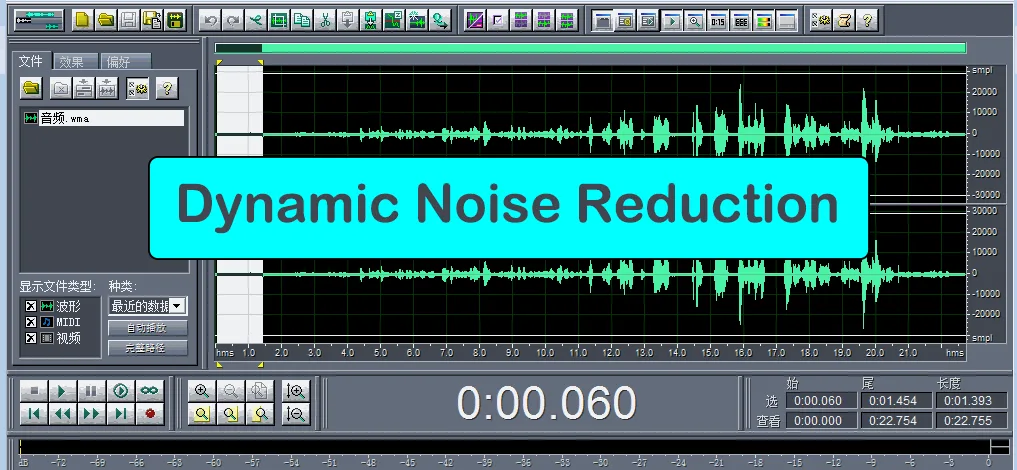Click the vertical zoom out icon
Image resolution: width=1017 pixels, height=470 pixels.
(296, 413)
